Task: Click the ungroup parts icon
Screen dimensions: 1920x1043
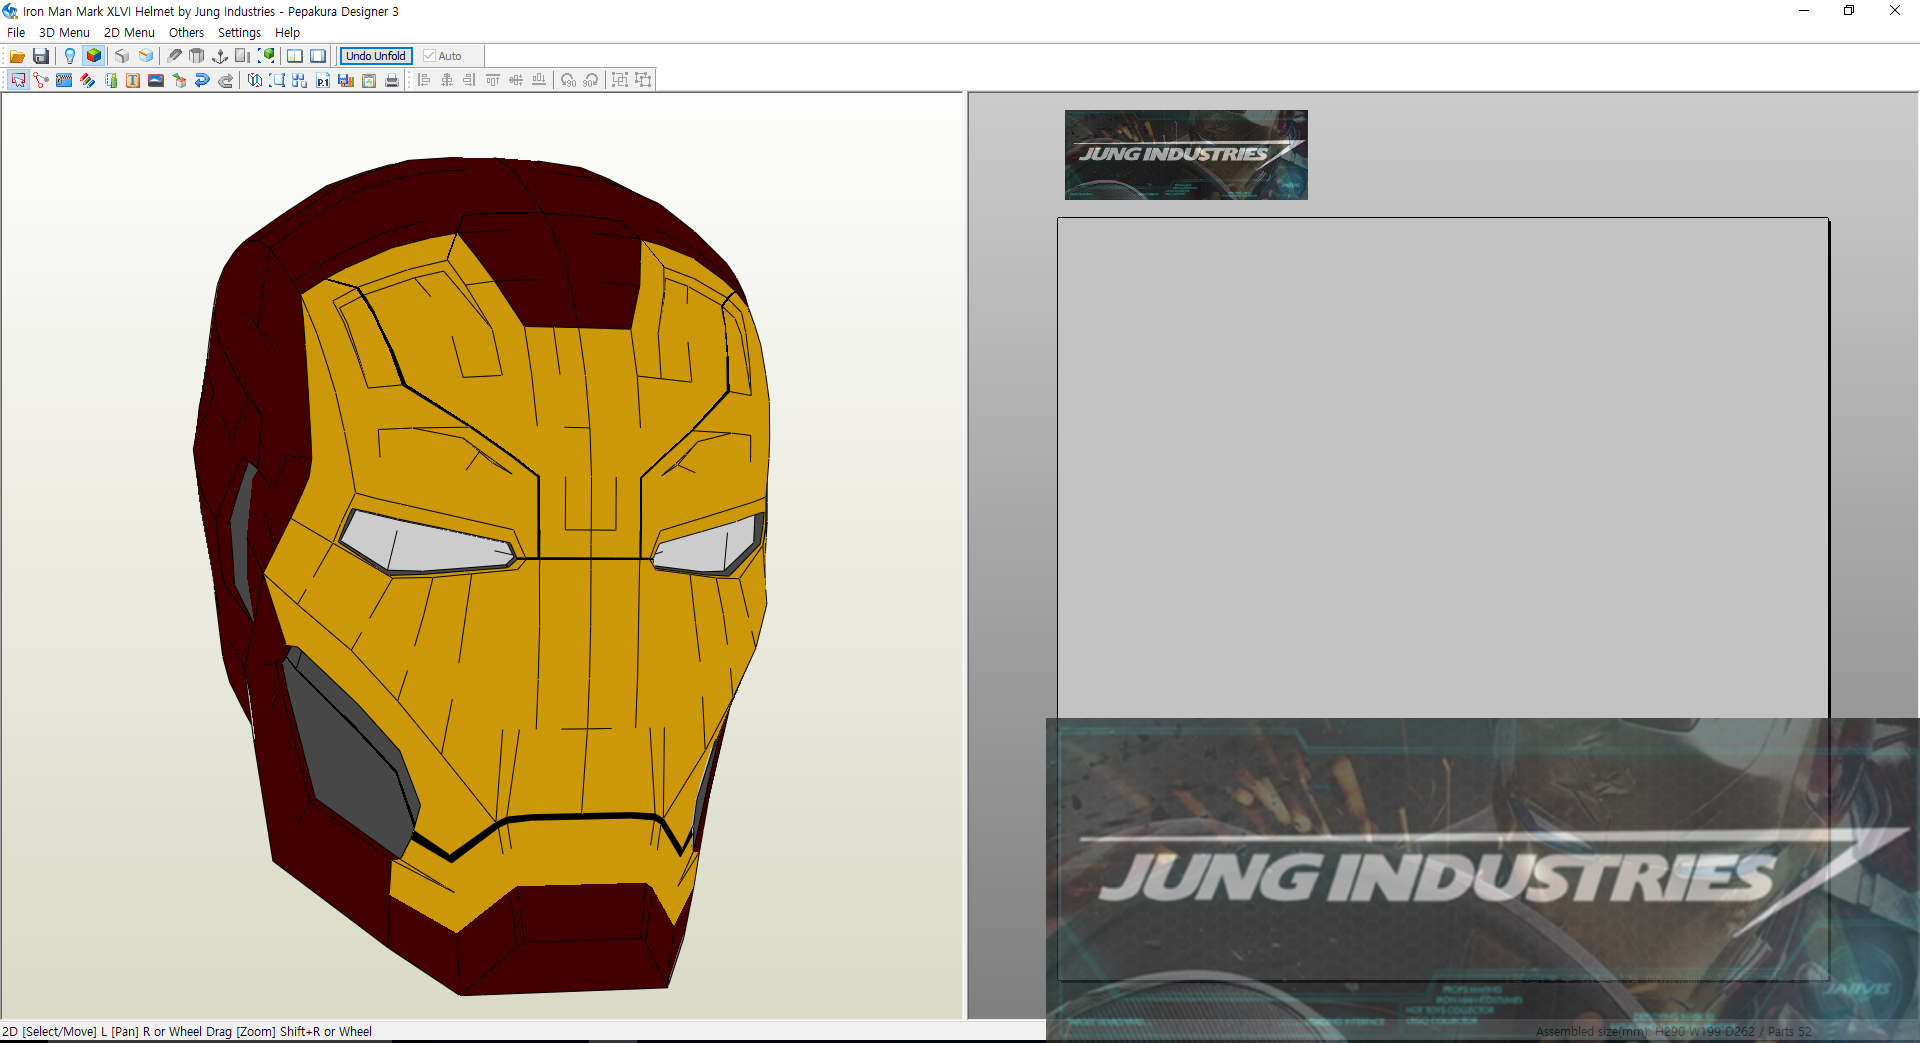Action: [643, 80]
